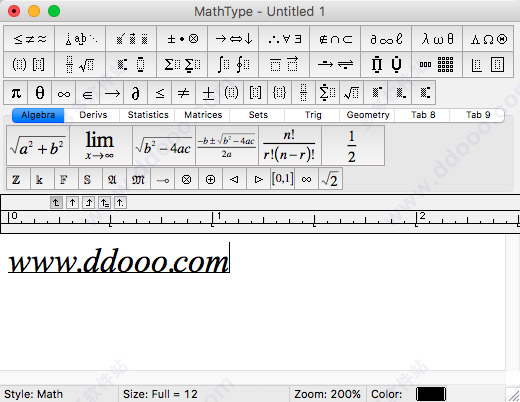Screen dimensions: 520x402
Task: Switch to the Geometry tab
Action: [368, 115]
